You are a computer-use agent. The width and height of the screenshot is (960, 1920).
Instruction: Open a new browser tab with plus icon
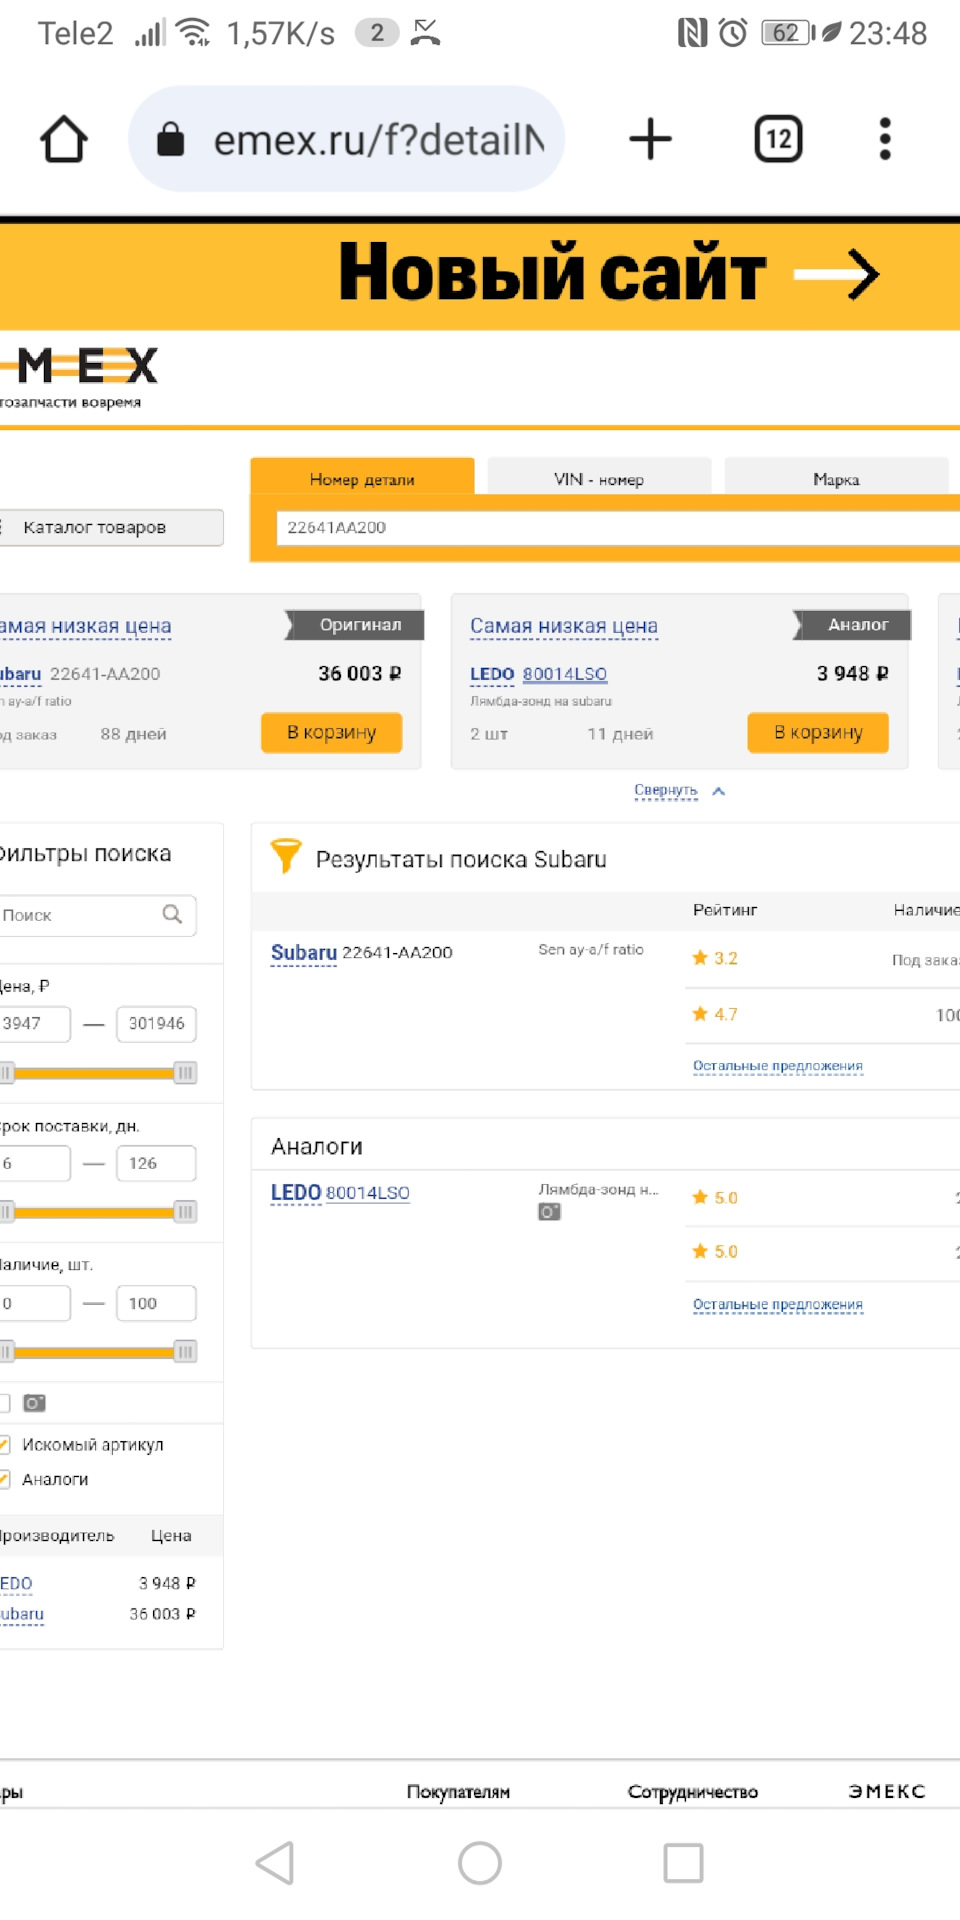point(650,139)
